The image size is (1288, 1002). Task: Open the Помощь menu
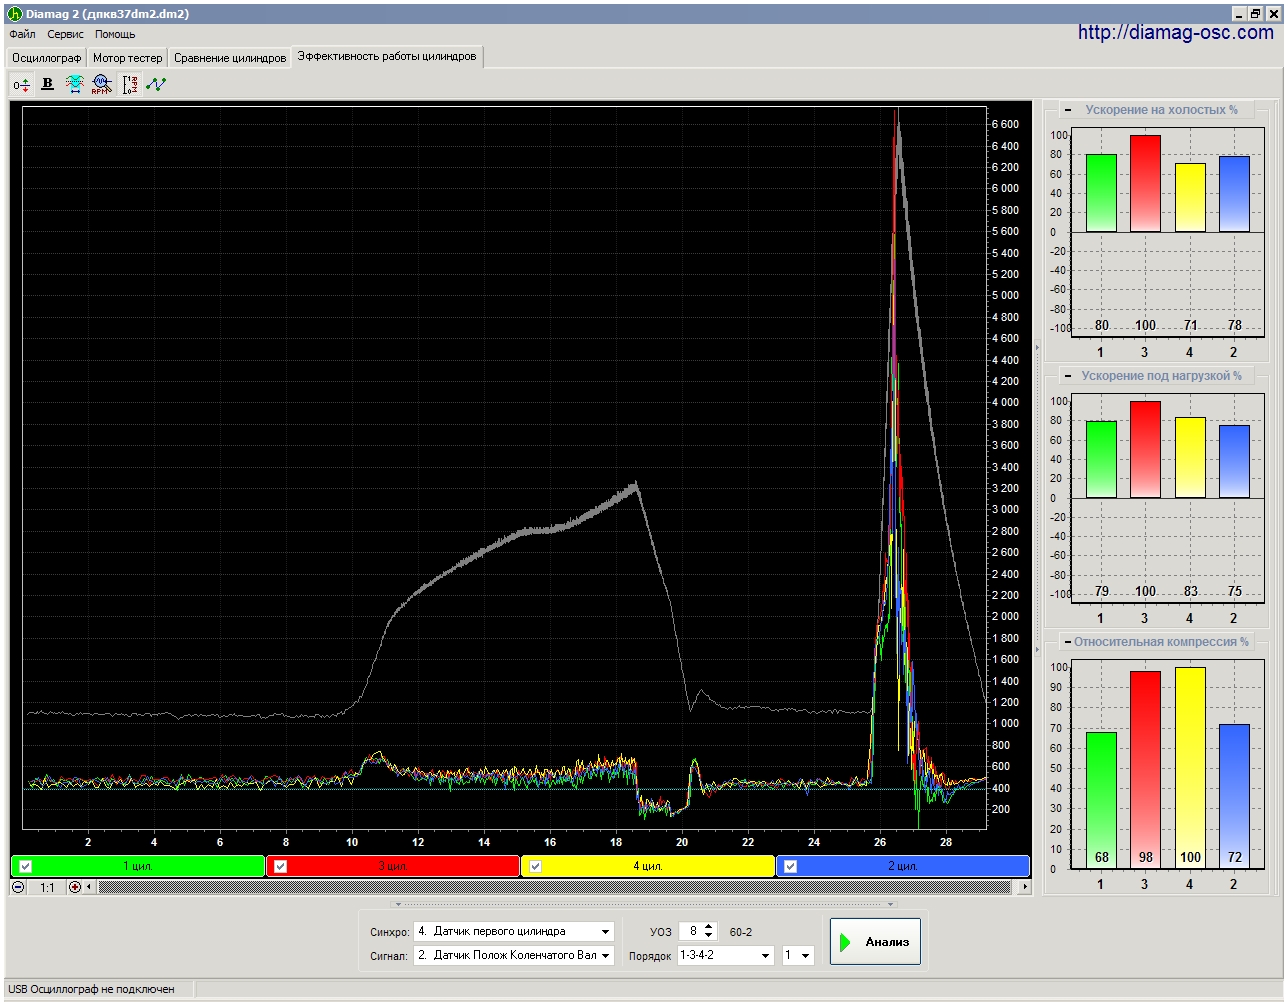115,34
